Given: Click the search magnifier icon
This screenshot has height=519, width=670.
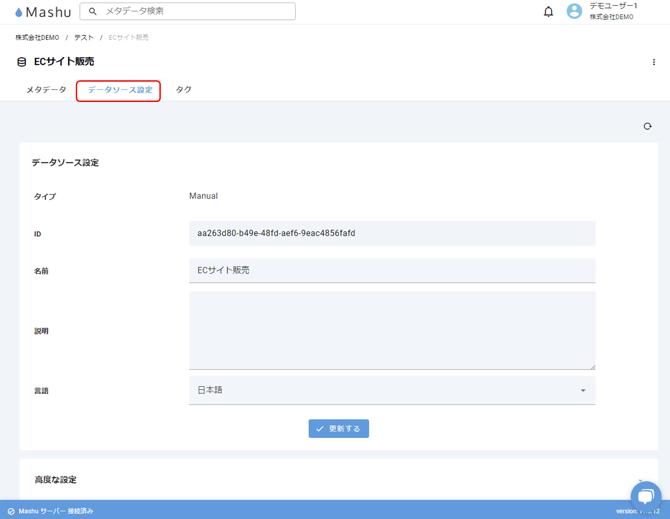Looking at the screenshot, I should 93,12.
